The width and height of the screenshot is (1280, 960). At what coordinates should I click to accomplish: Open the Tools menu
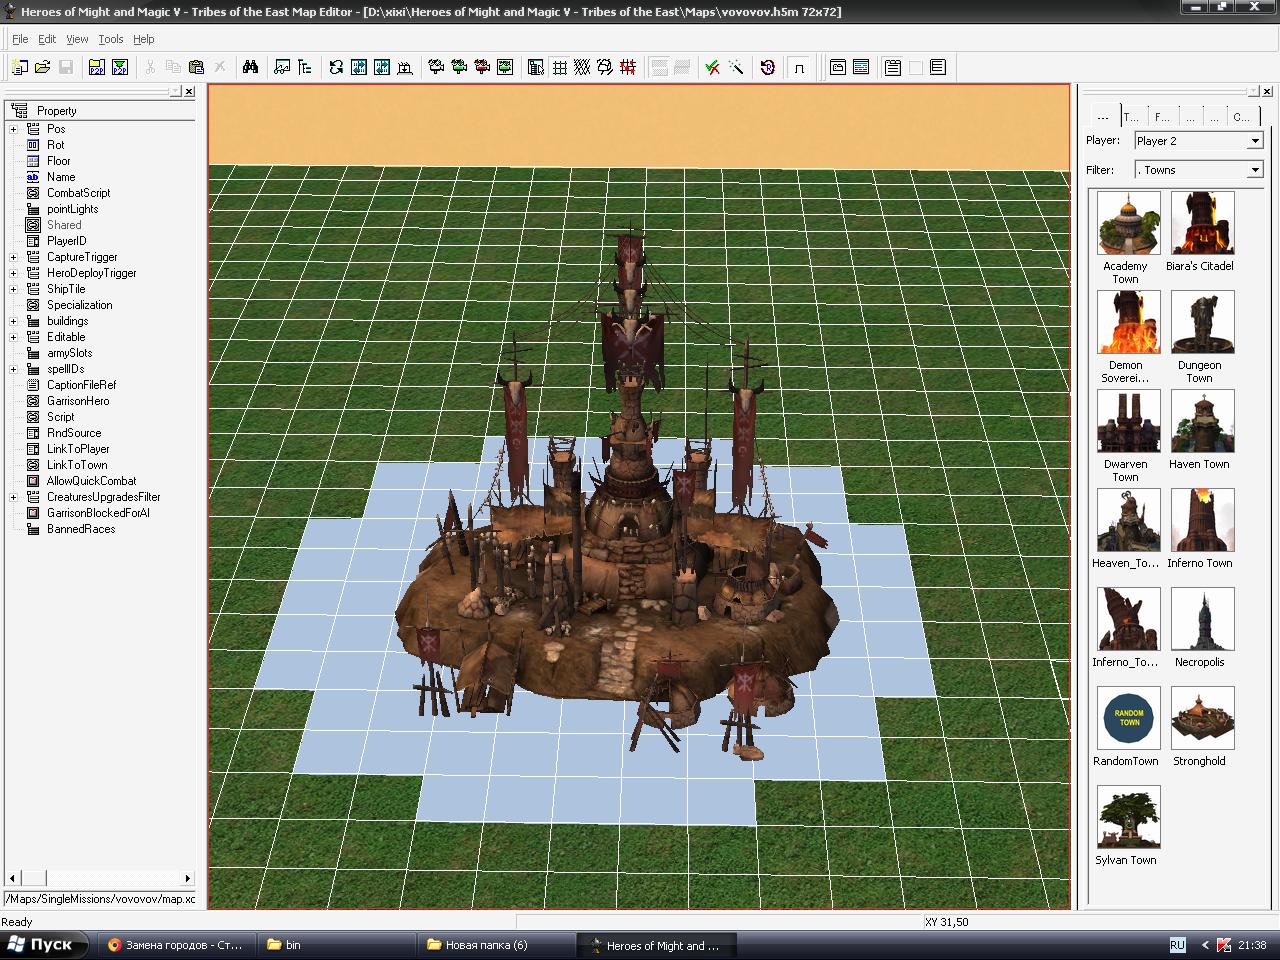(111, 39)
